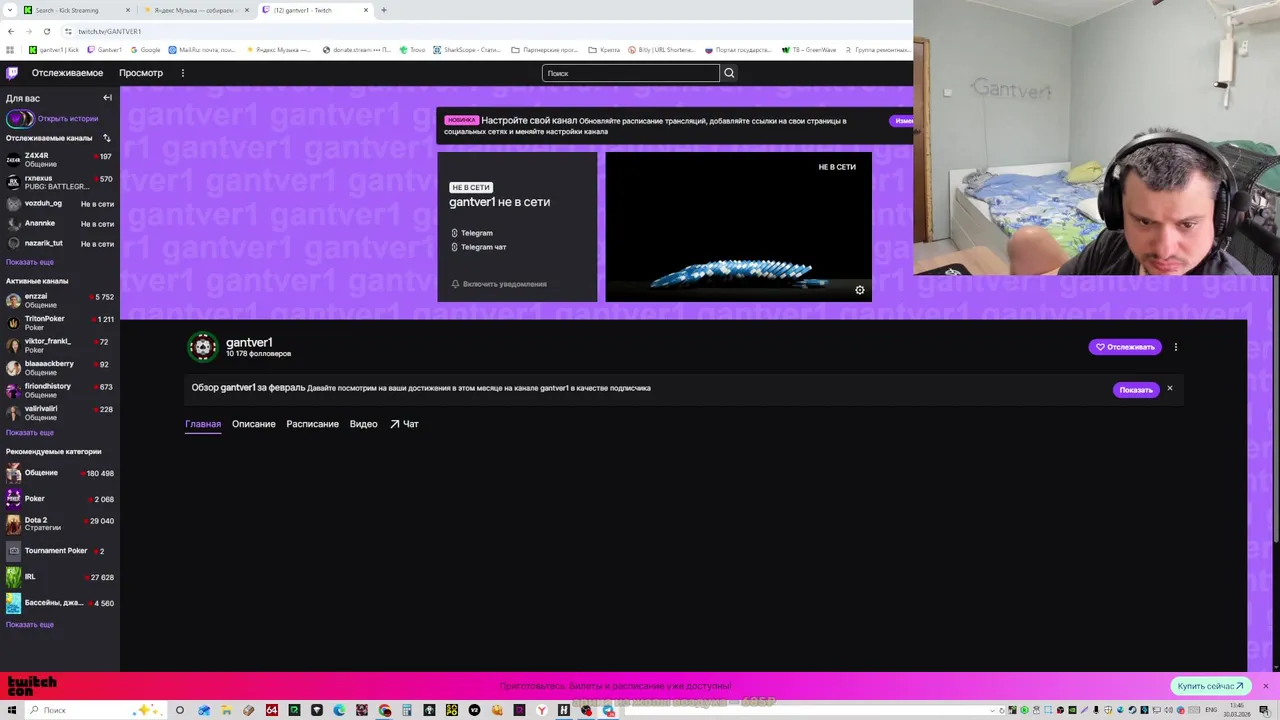Dismiss the February recap banner

click(x=1169, y=388)
